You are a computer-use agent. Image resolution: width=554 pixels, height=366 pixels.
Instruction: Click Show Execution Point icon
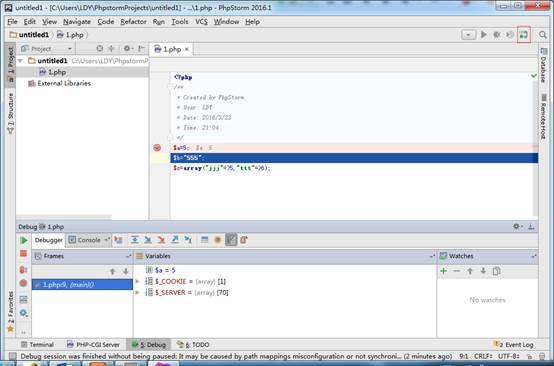118,240
